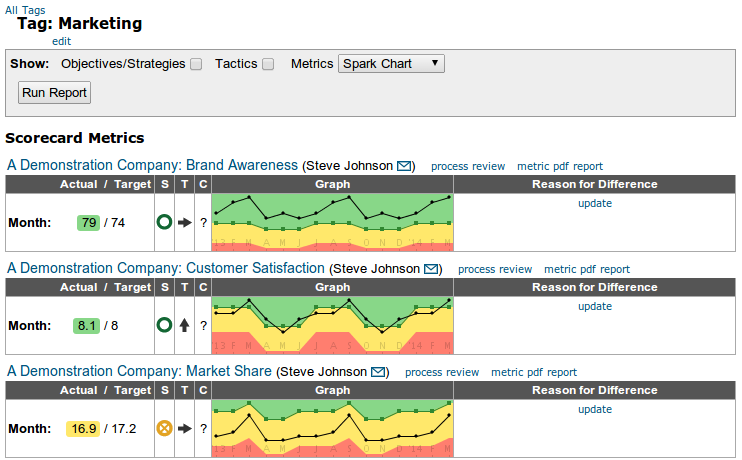
Task: Click the Brand Awareness email envelope icon
Action: (x=405, y=166)
